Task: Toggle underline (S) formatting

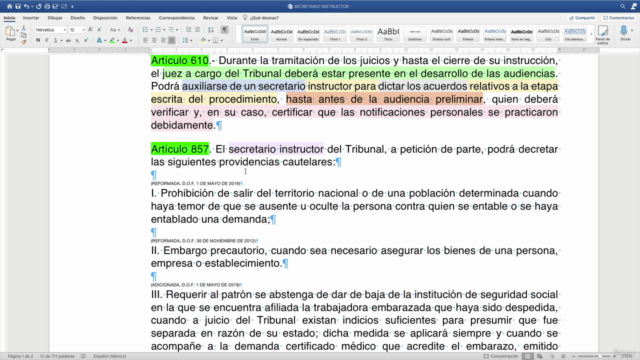Action: pos(55,40)
